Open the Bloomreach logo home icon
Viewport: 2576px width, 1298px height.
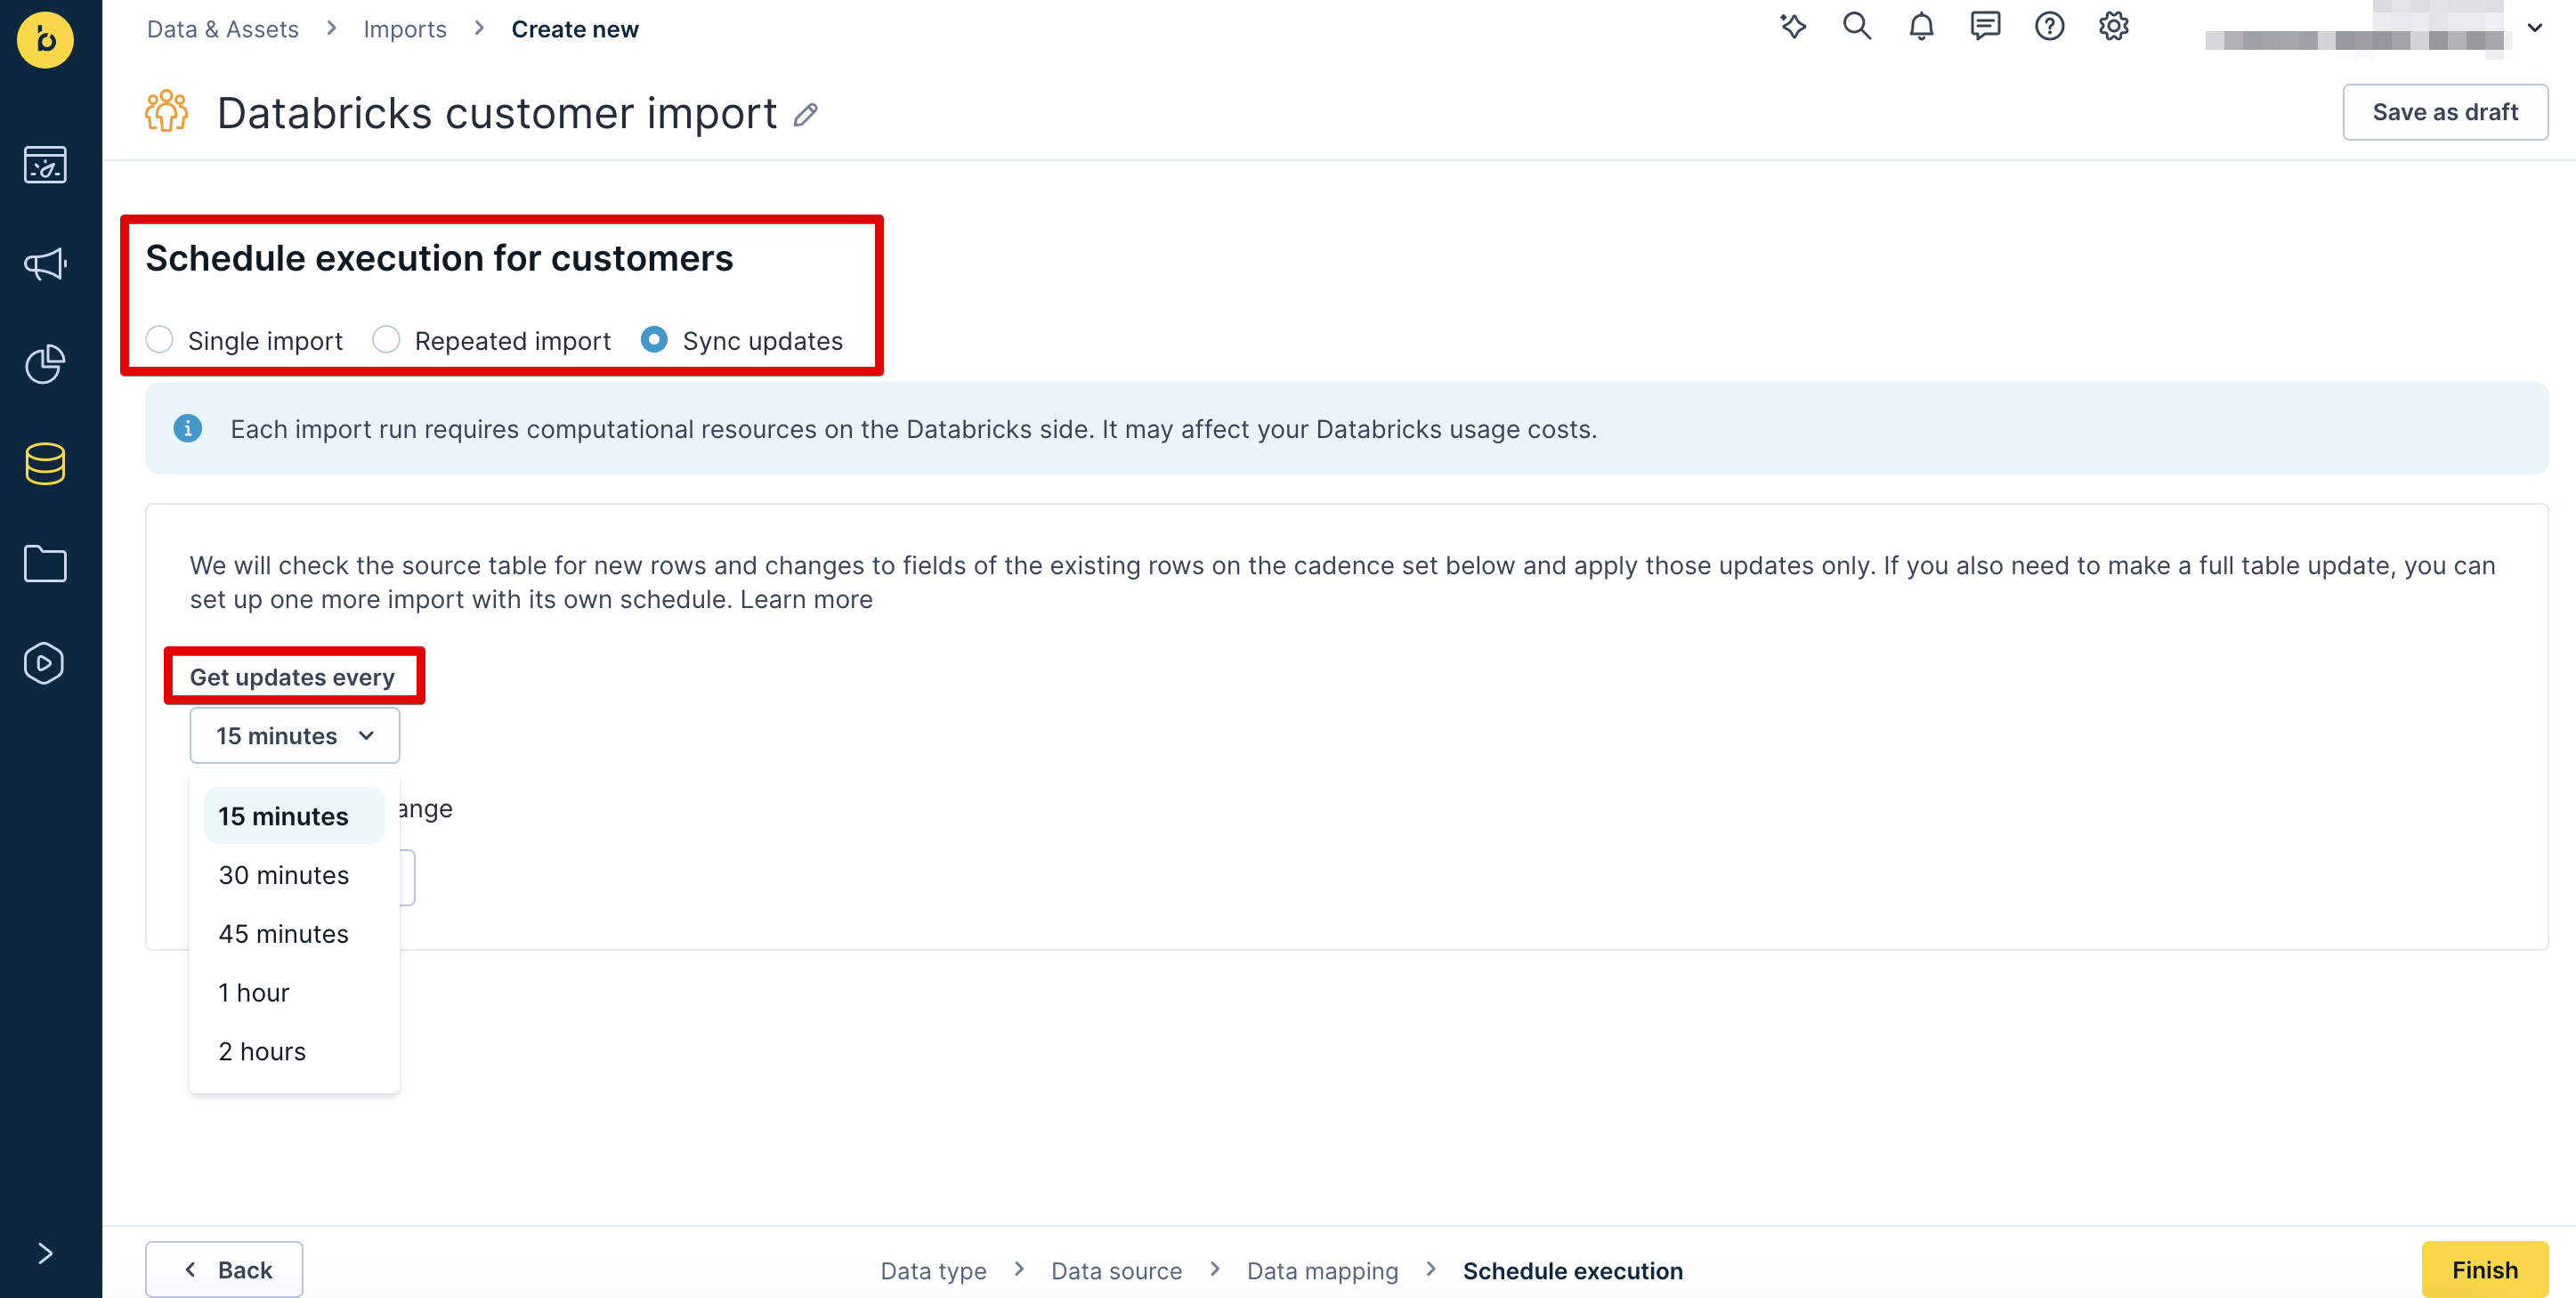pyautogui.click(x=45, y=39)
